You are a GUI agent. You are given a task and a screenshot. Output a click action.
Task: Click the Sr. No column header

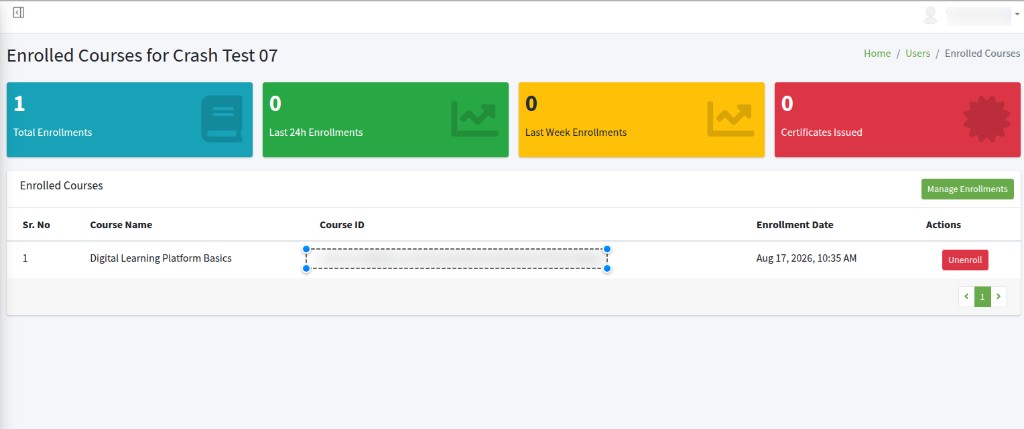click(x=37, y=225)
